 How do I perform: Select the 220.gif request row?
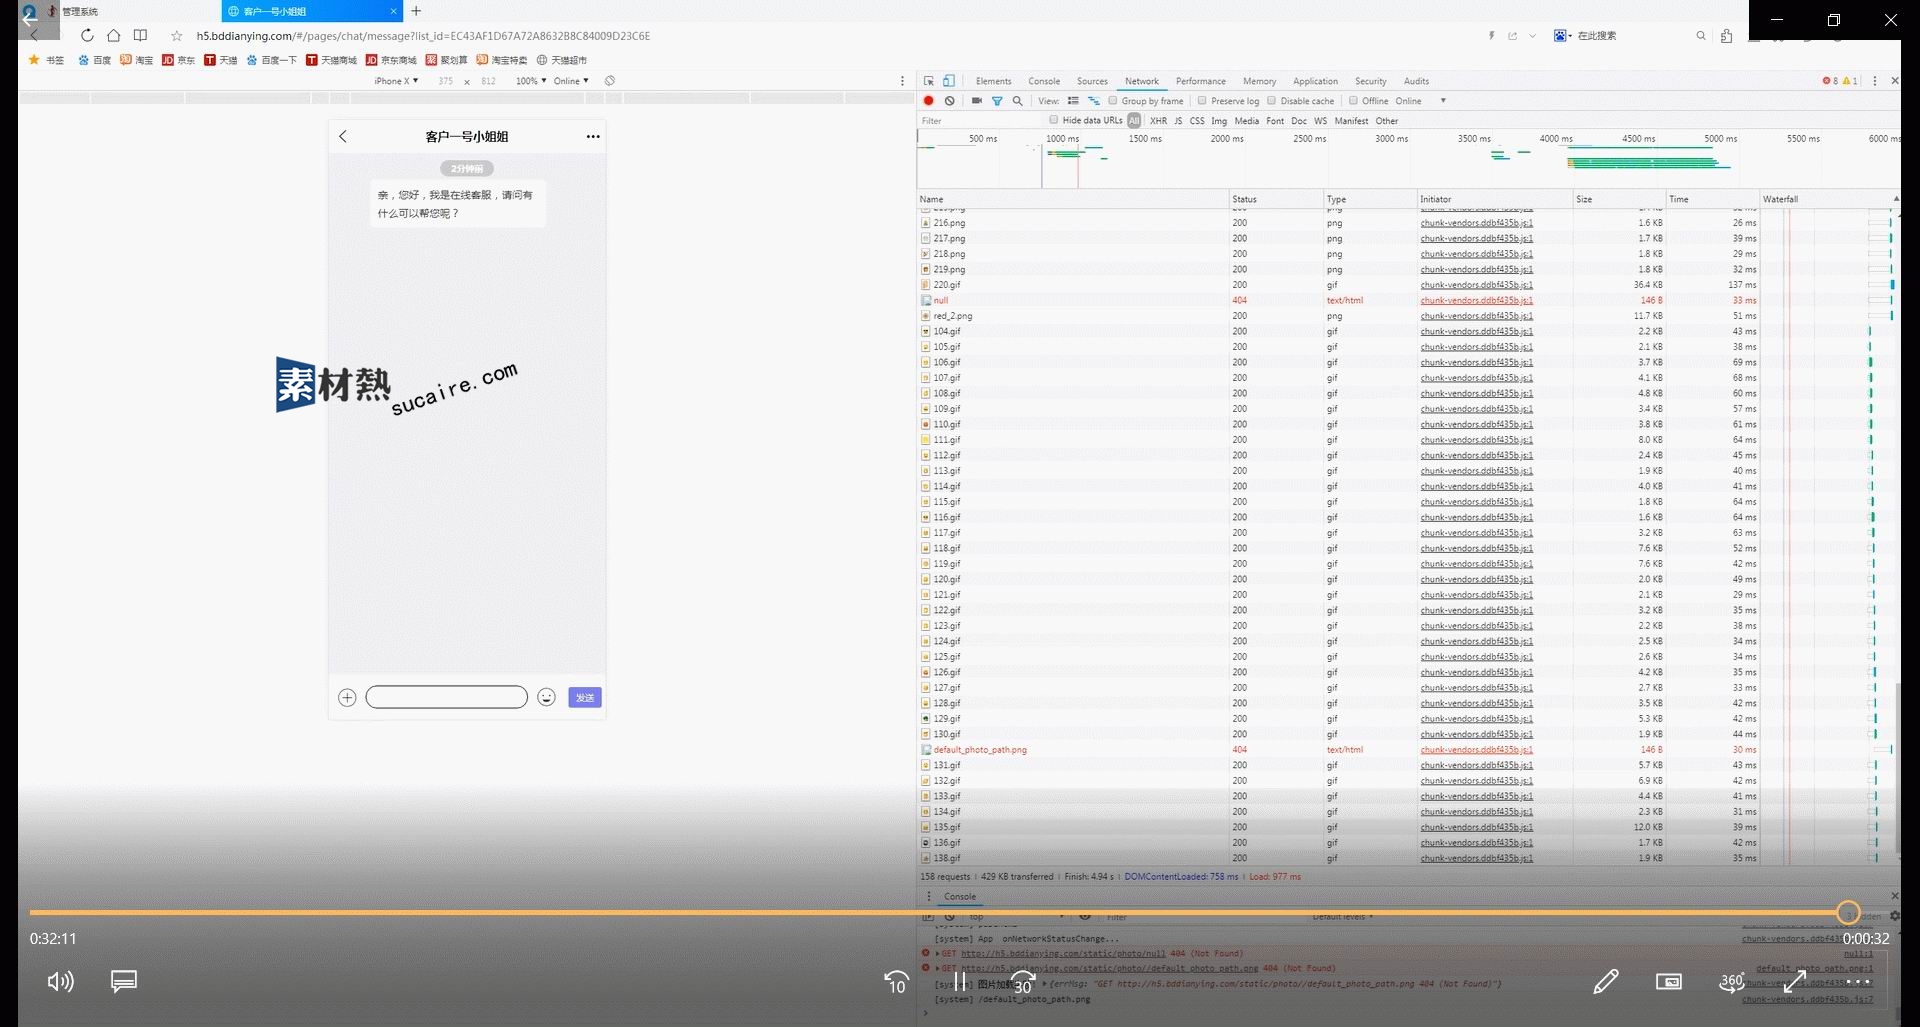click(1406, 285)
